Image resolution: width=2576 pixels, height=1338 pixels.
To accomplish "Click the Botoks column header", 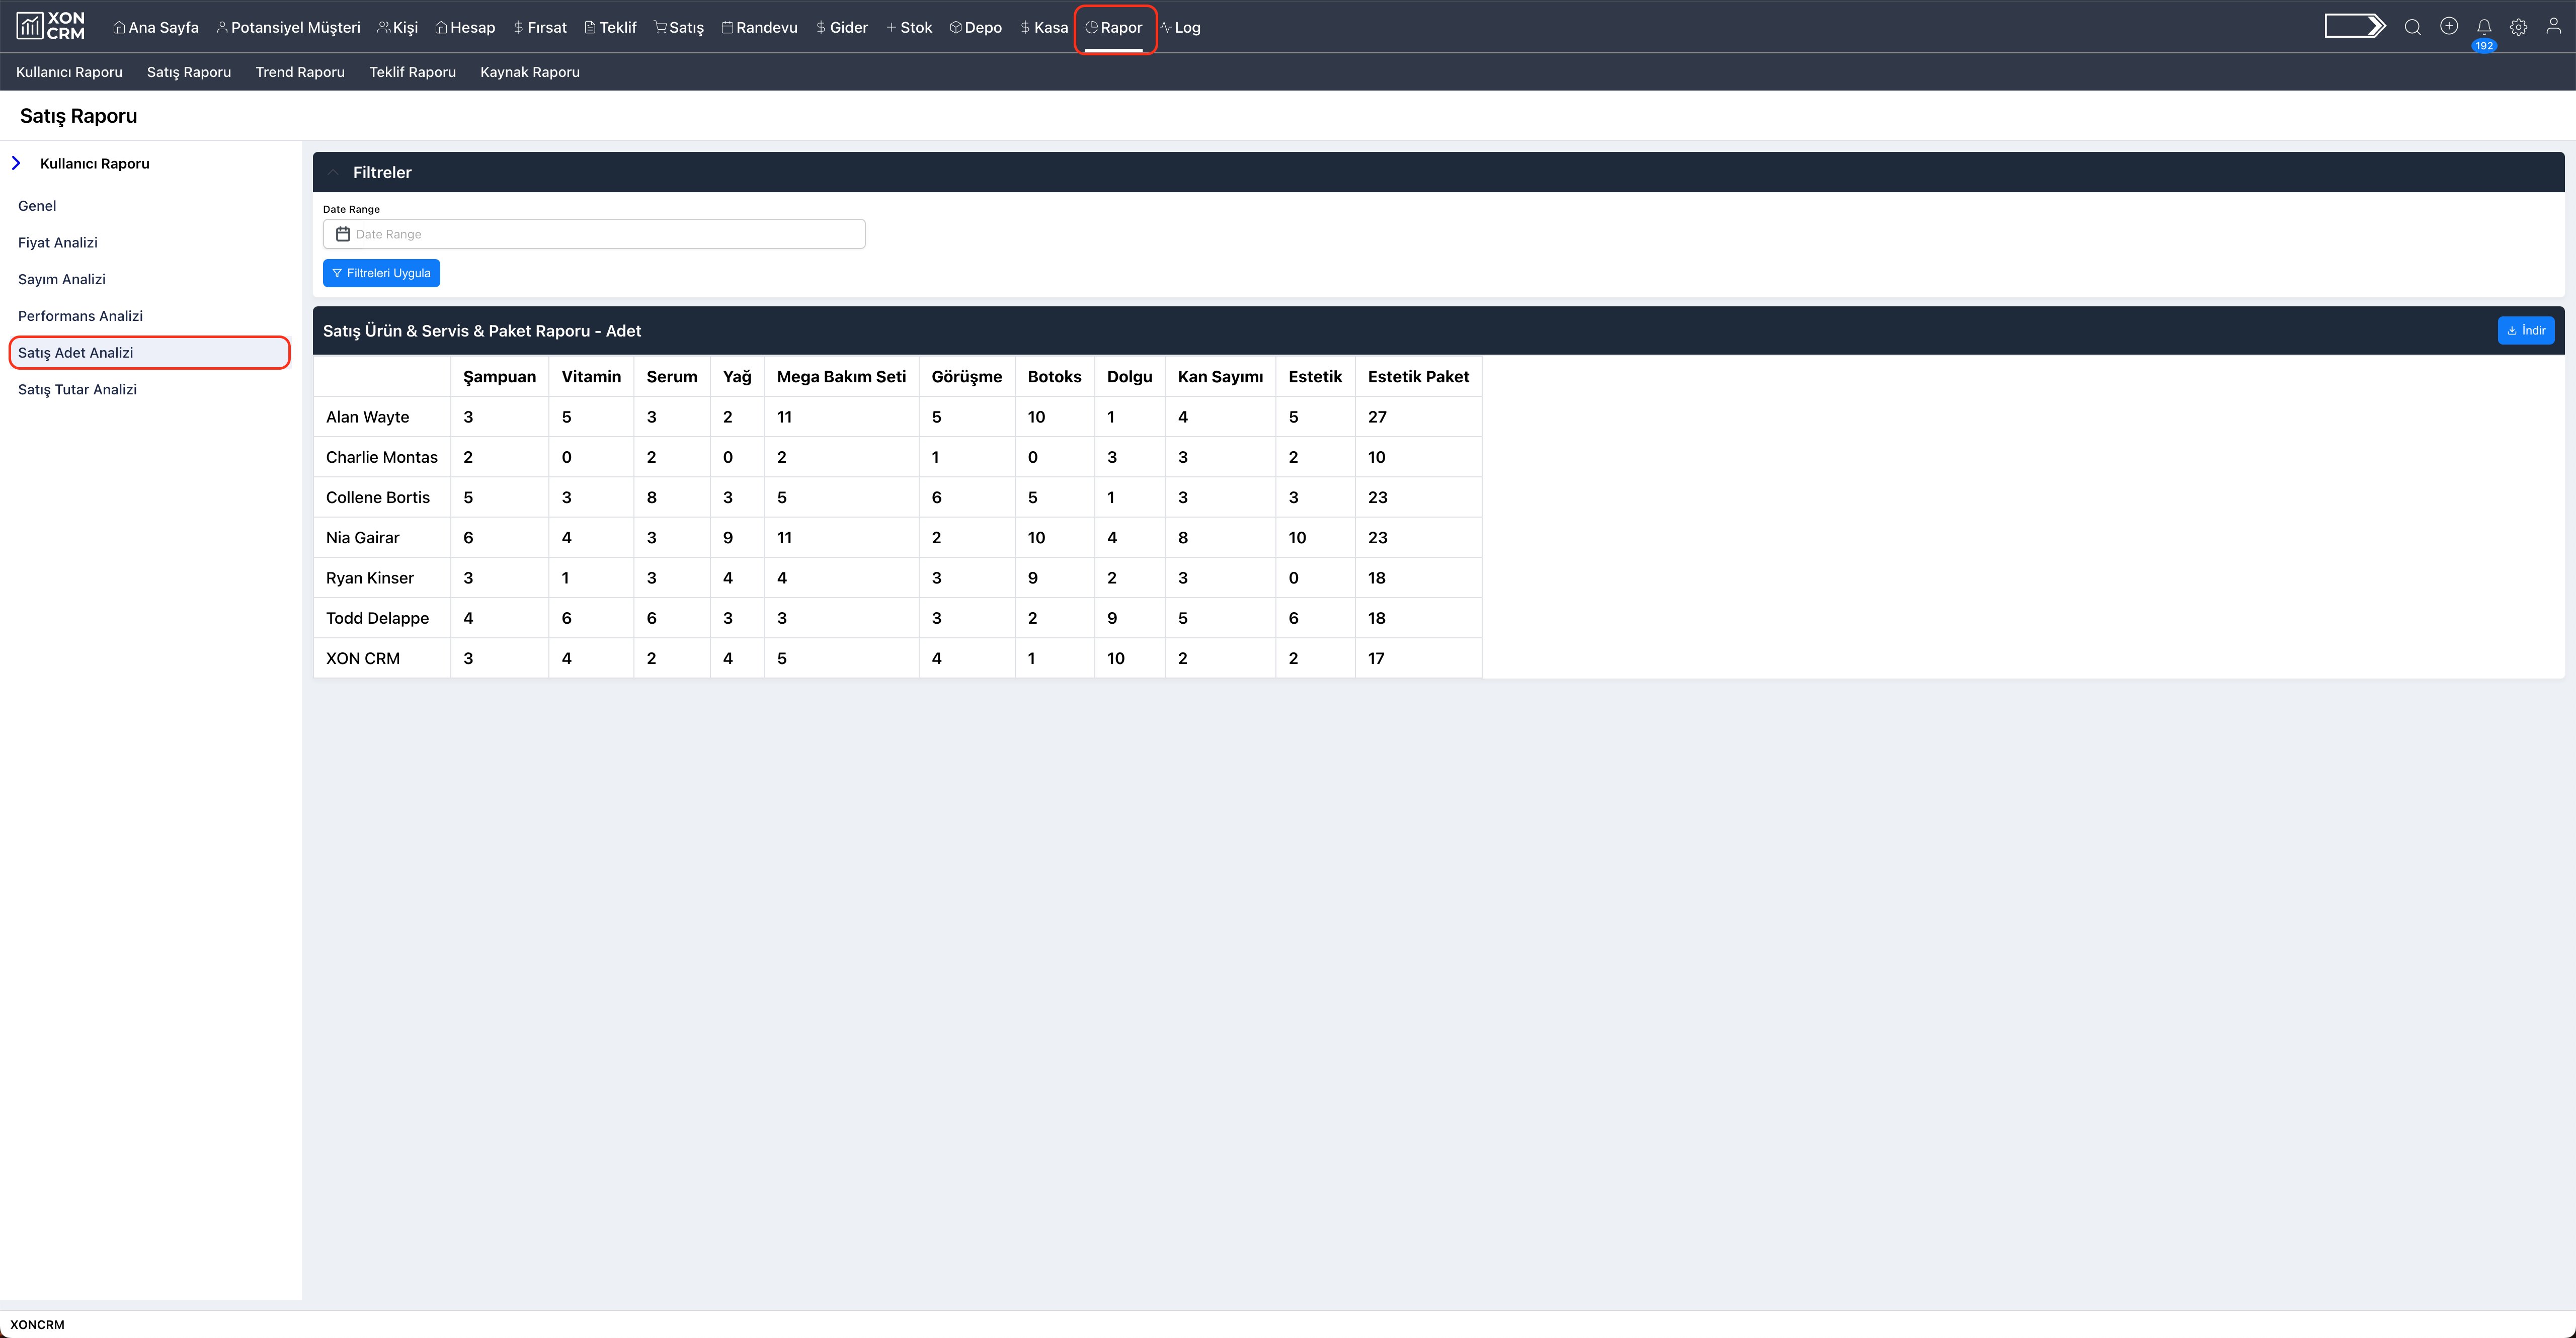I will point(1054,377).
